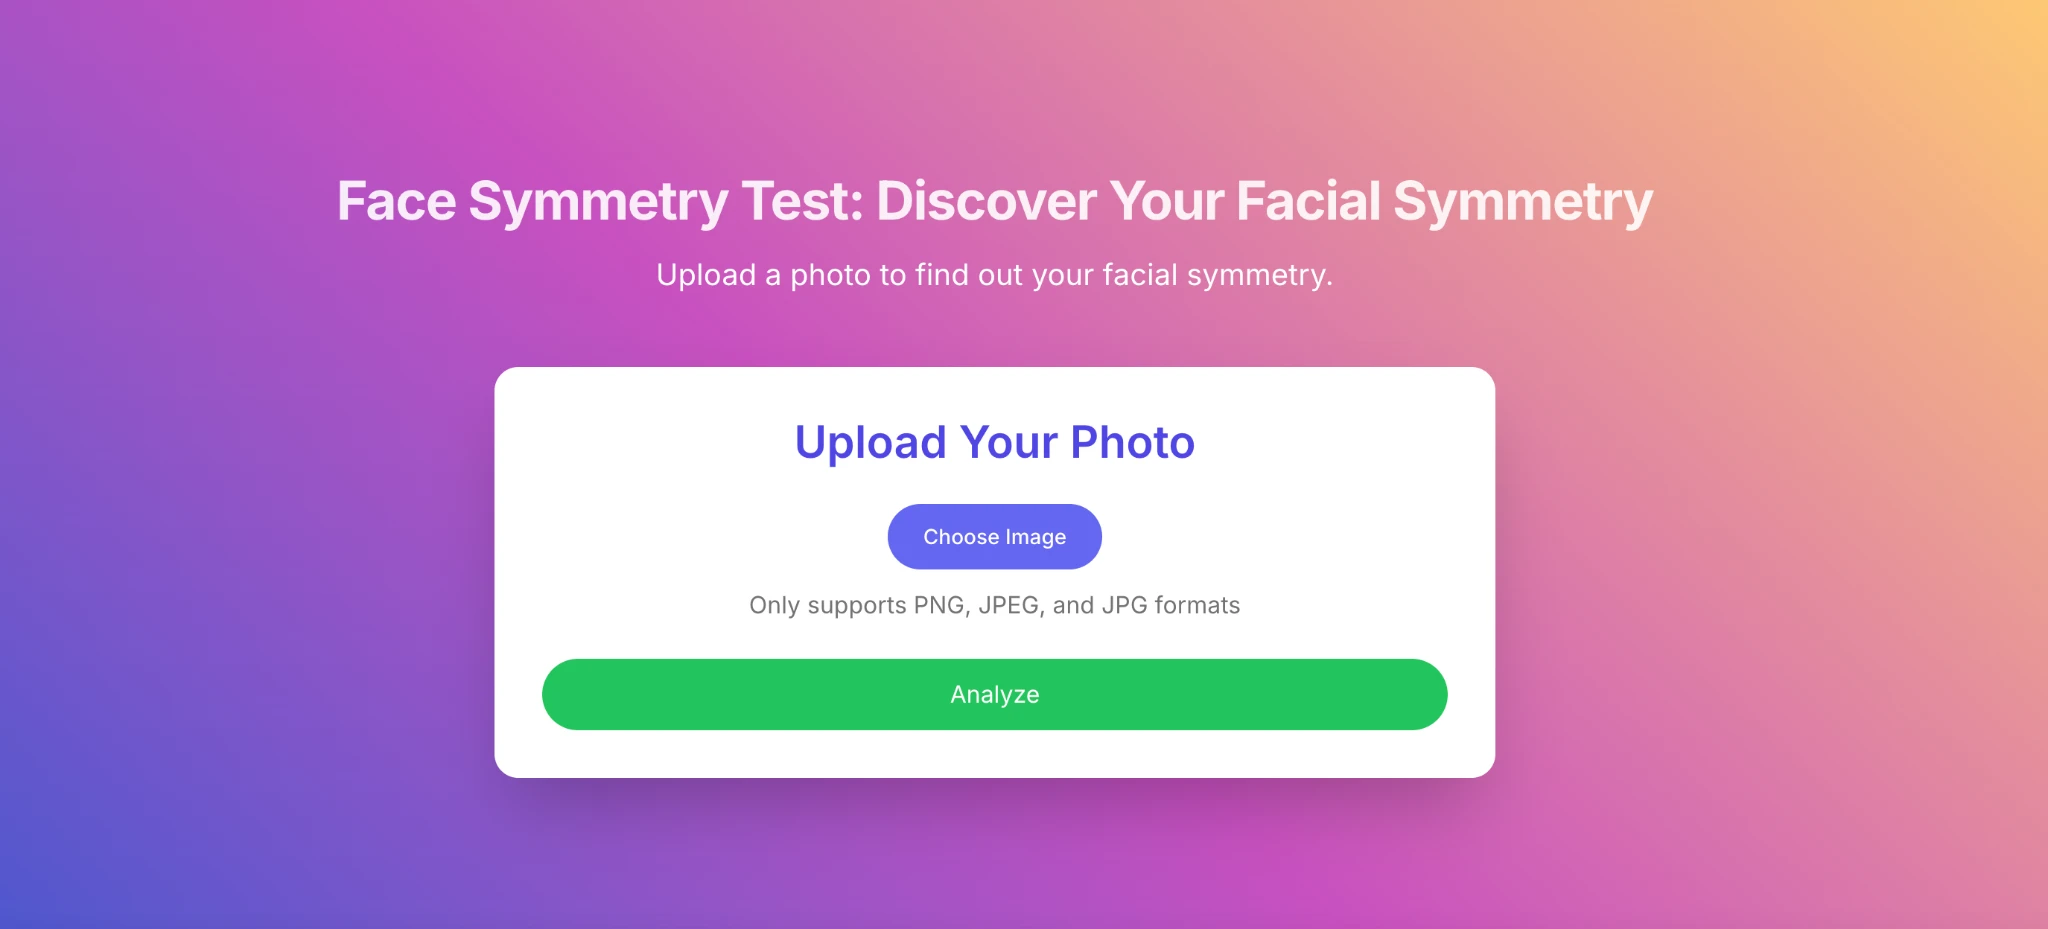Click 'Facial Symmetry' at the title end
2048x929 pixels.
1444,202
